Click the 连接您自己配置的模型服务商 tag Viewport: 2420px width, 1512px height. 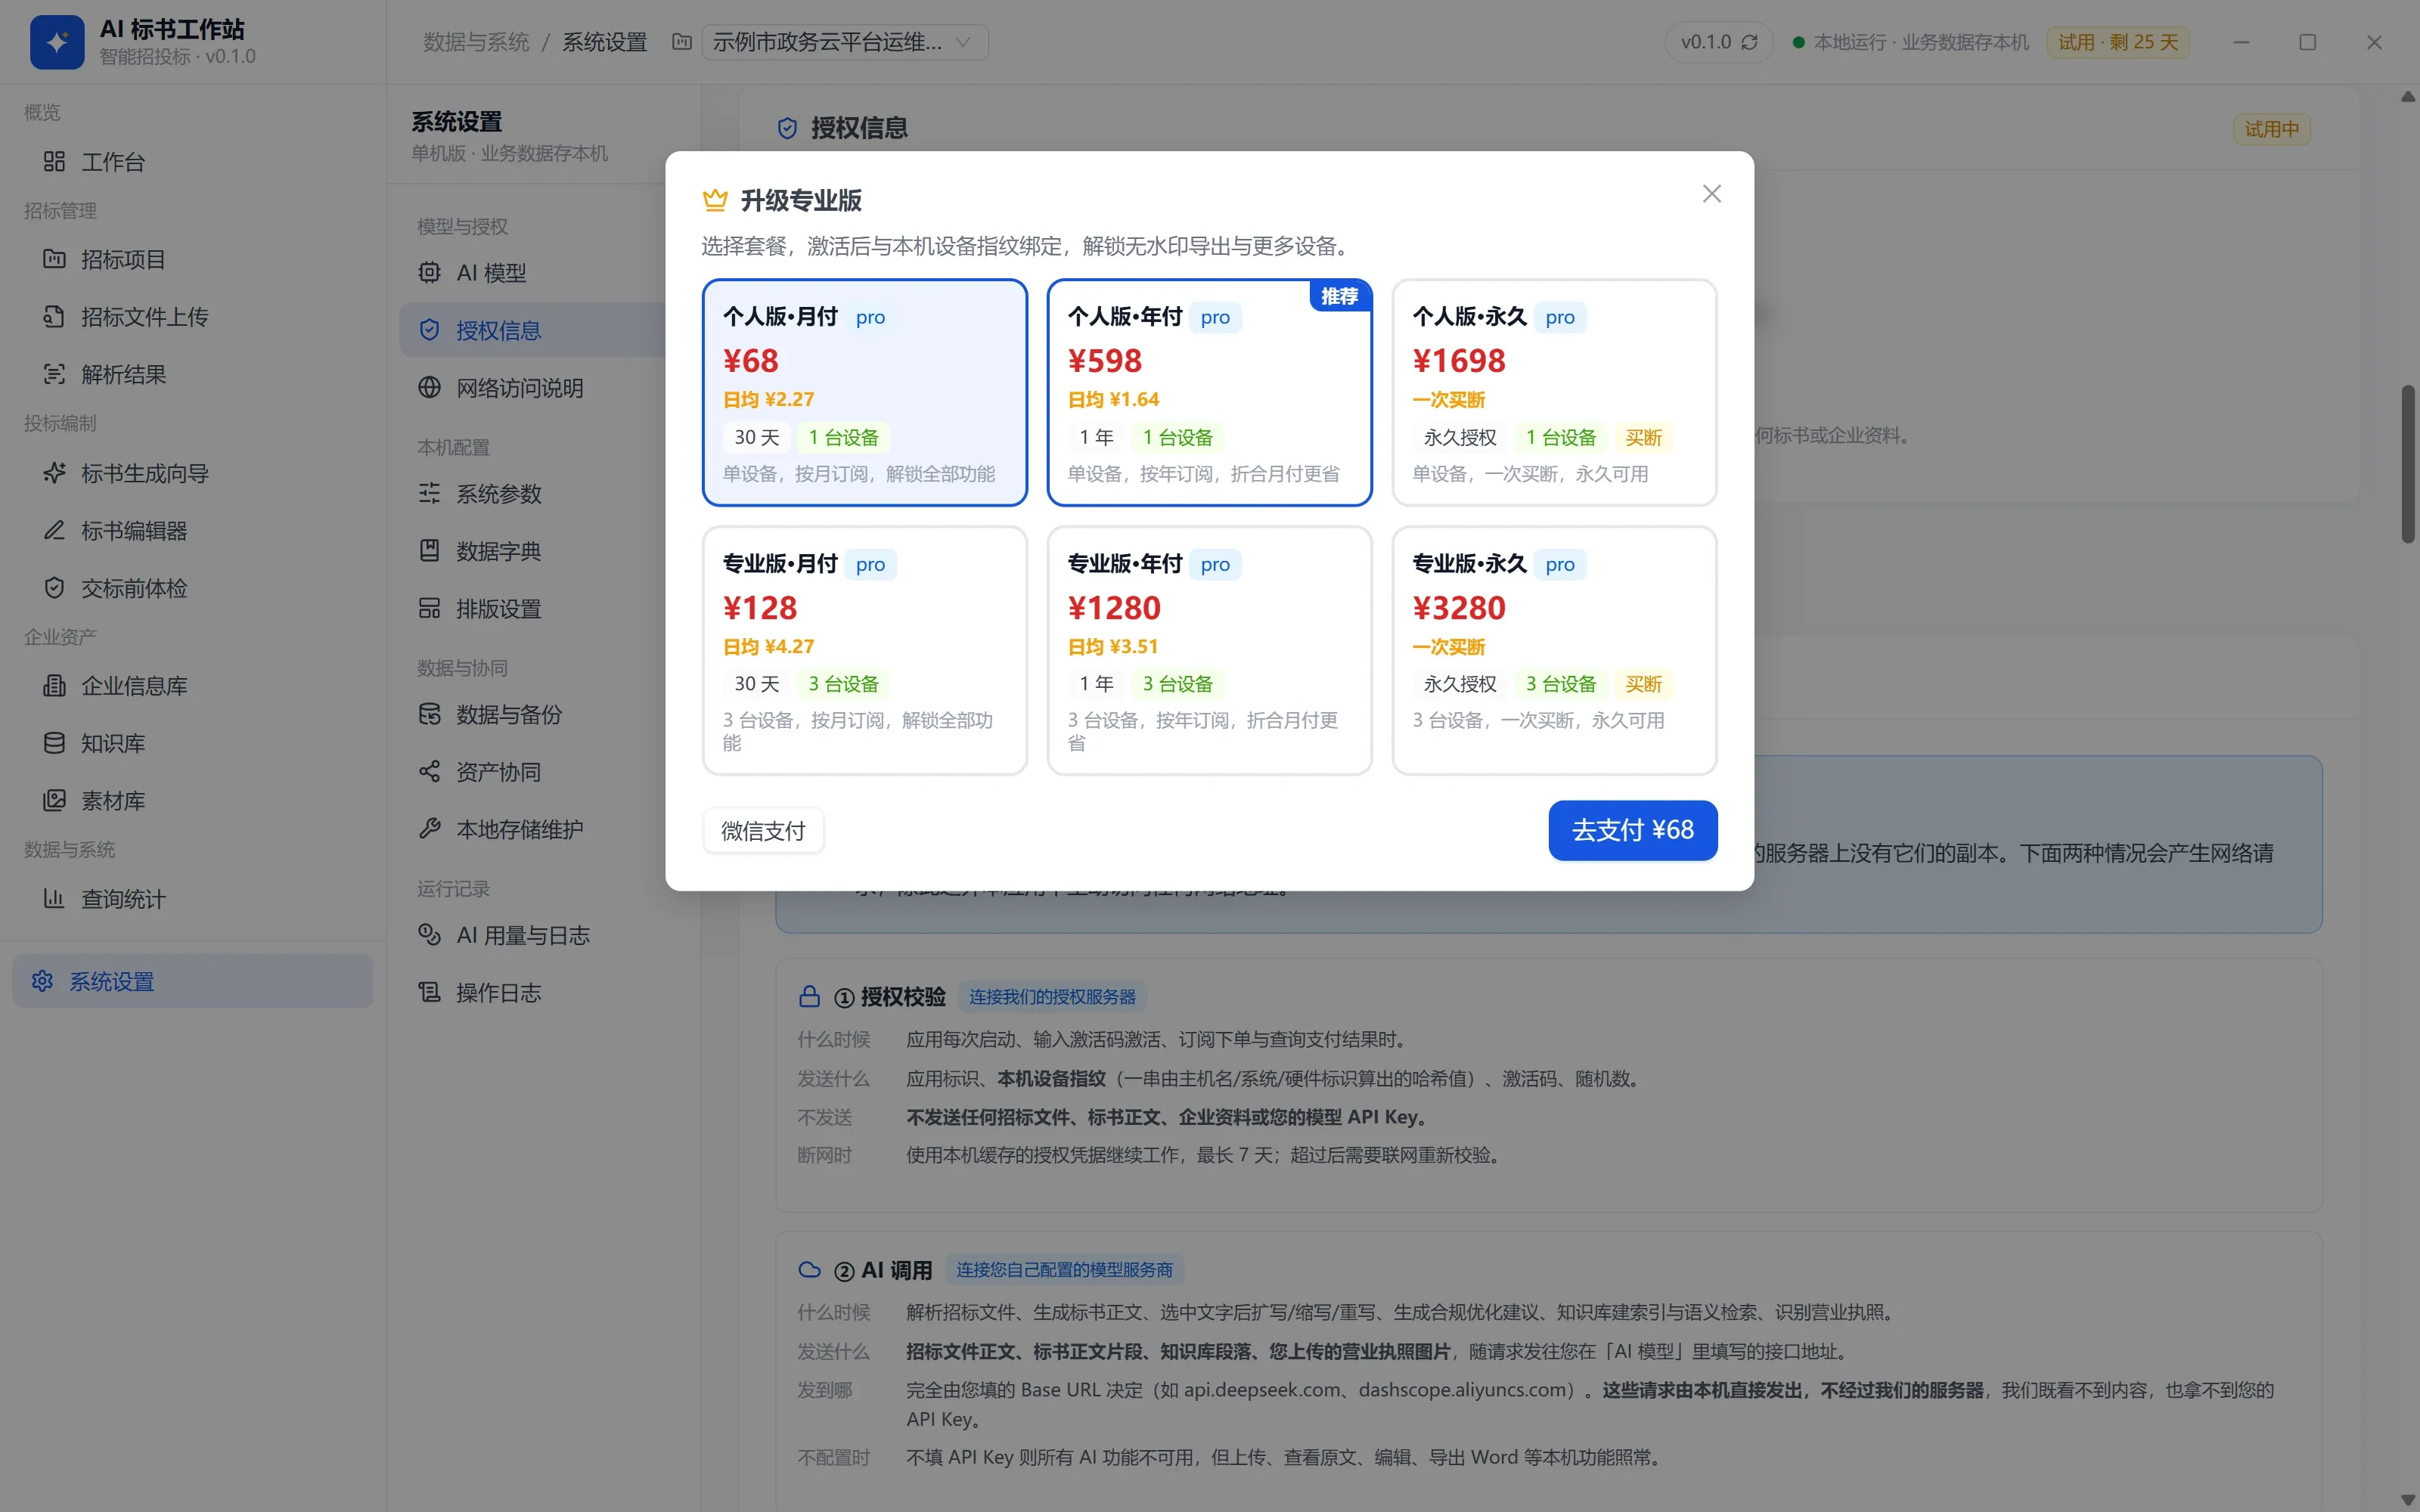click(1064, 1270)
